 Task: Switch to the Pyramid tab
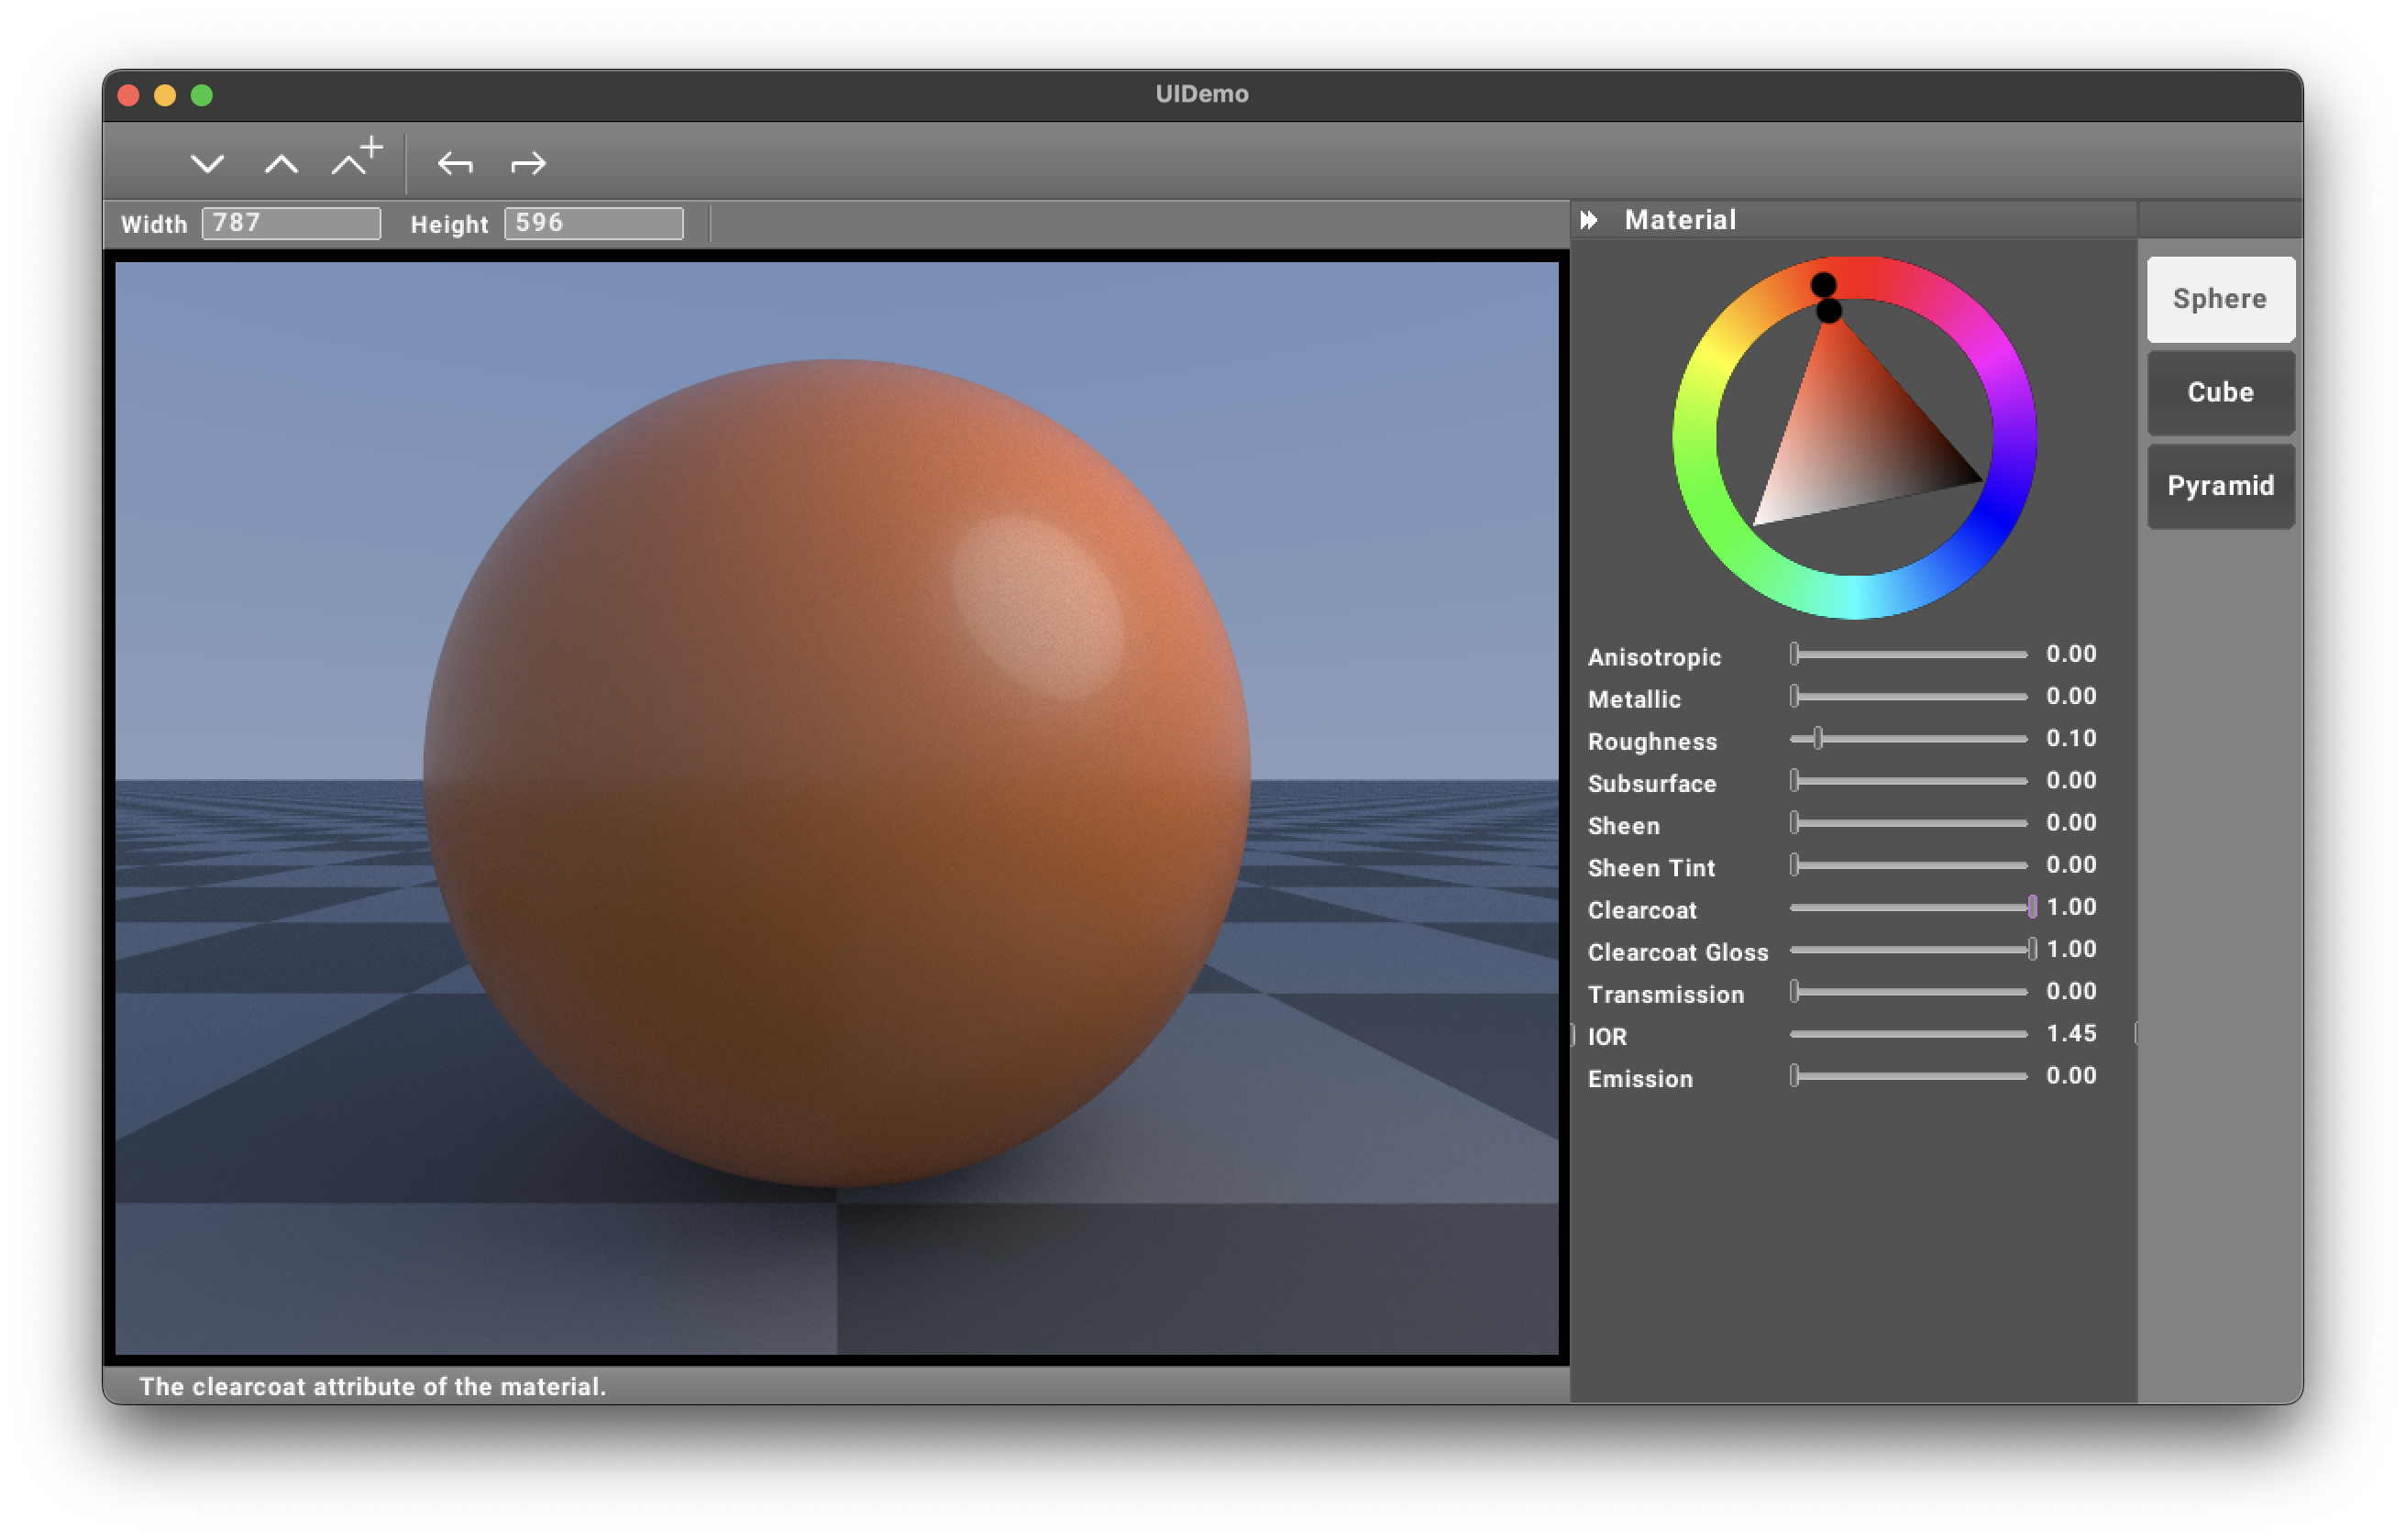2219,486
